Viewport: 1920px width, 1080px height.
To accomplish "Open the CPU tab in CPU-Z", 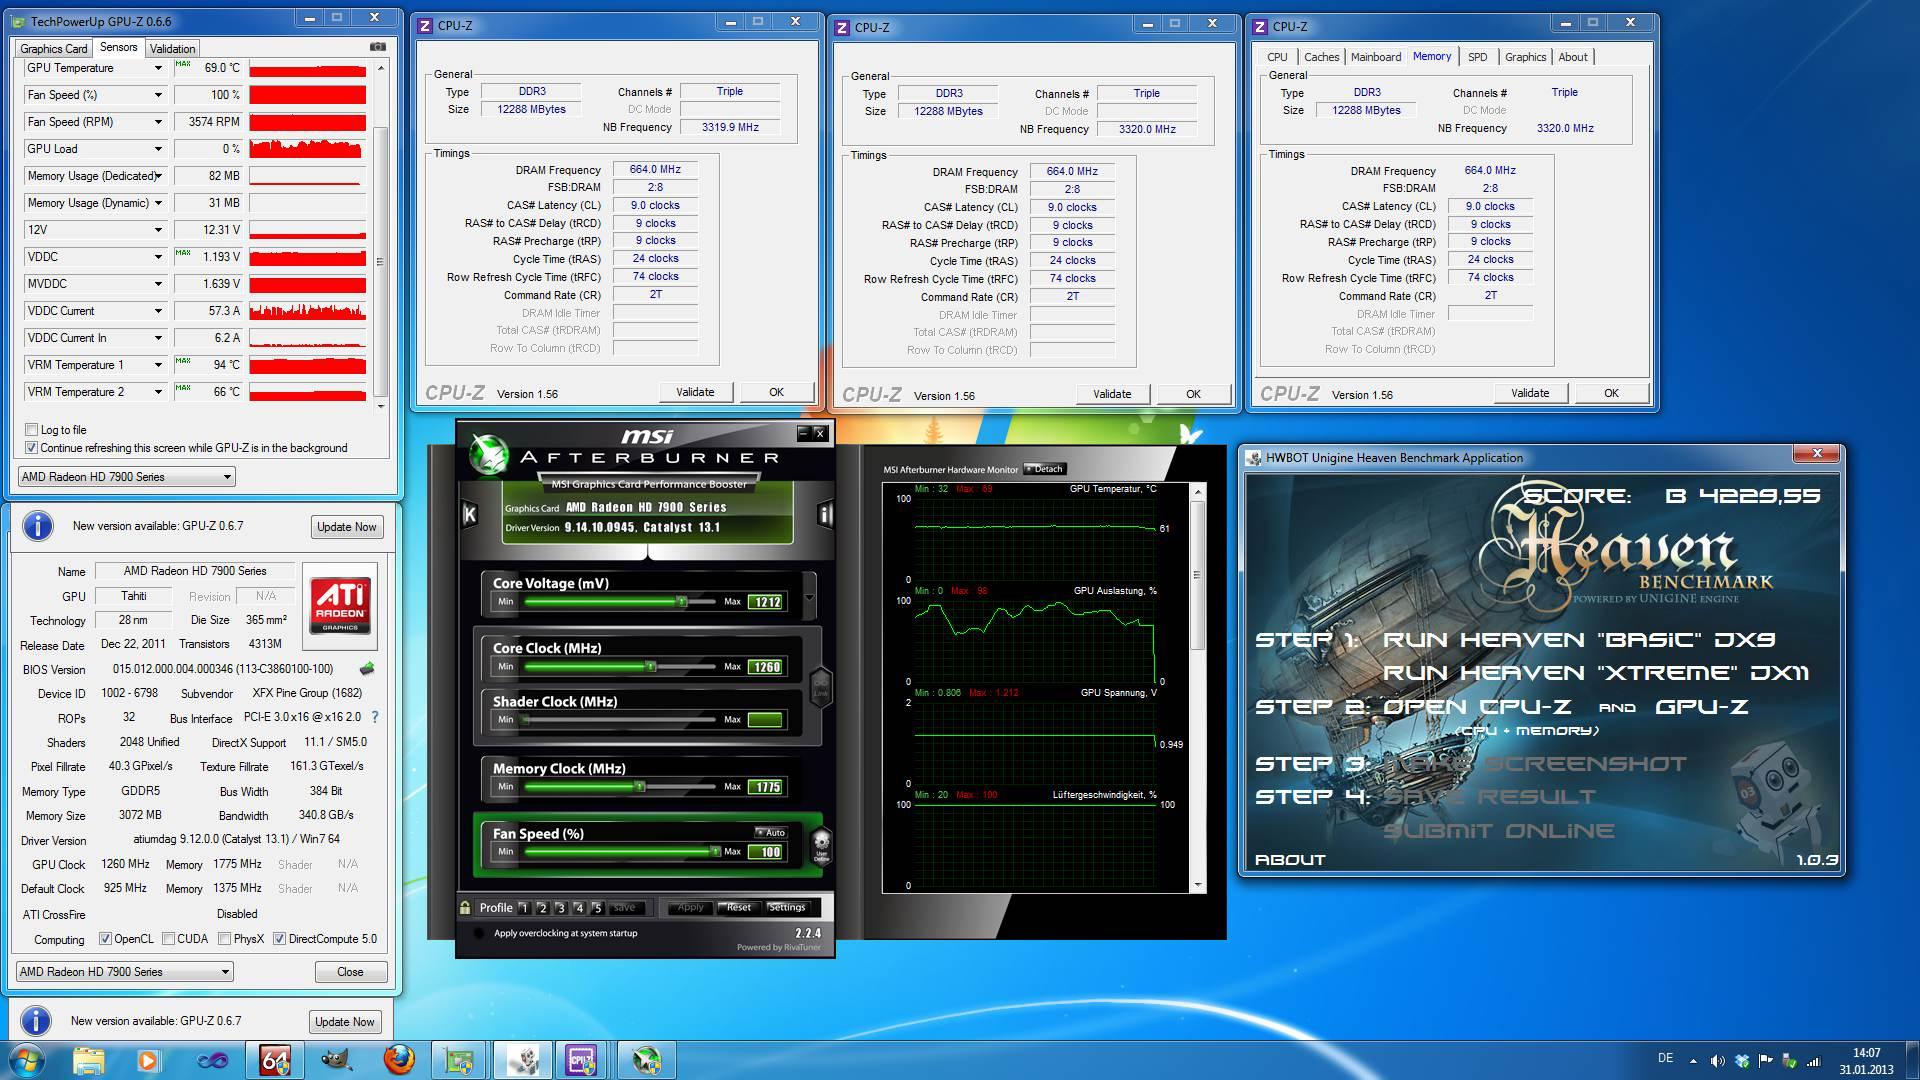I will (1277, 57).
